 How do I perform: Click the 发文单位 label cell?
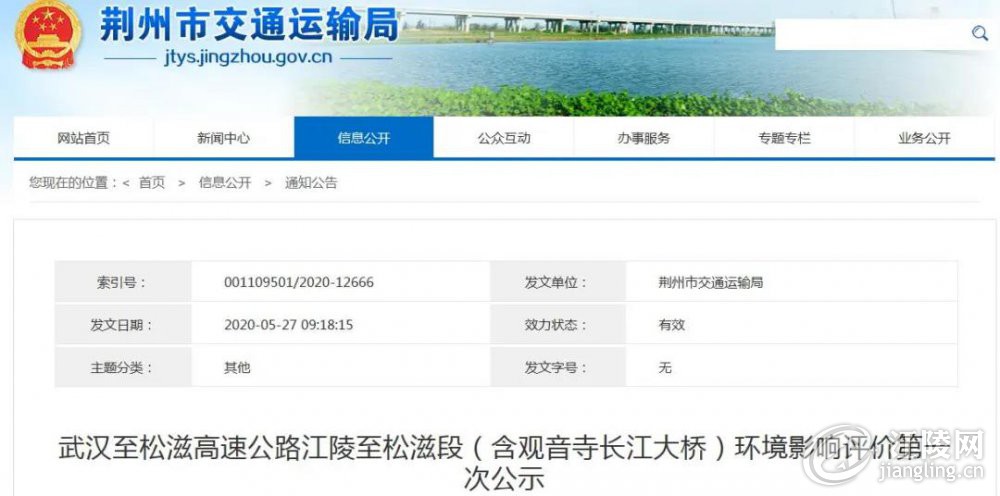558,282
